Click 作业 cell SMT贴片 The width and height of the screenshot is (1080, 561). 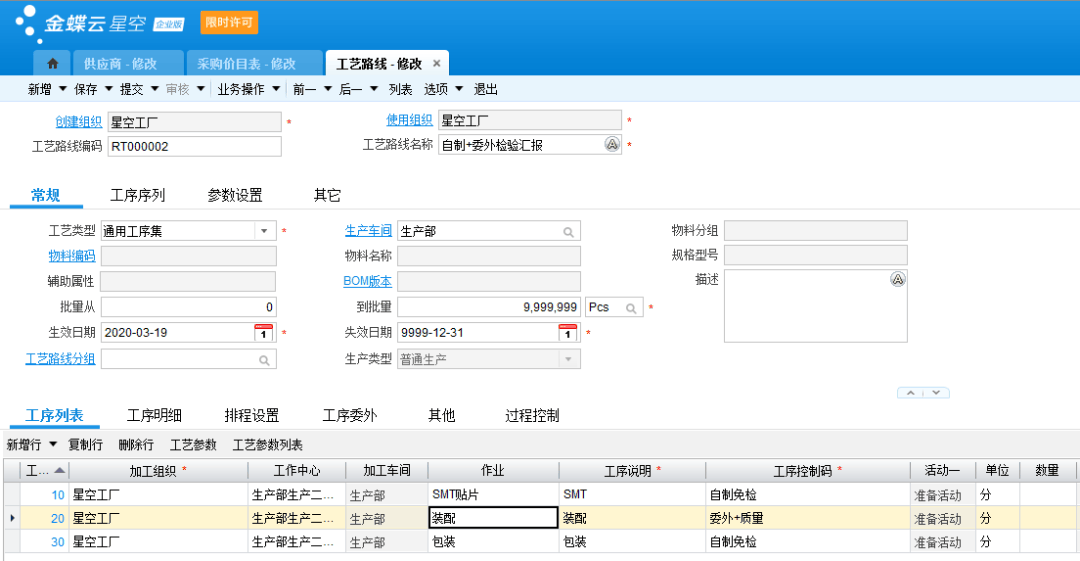(x=493, y=494)
